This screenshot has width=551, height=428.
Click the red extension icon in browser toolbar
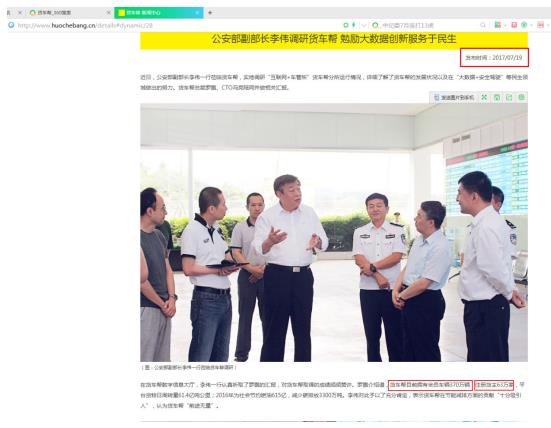[x=514, y=25]
